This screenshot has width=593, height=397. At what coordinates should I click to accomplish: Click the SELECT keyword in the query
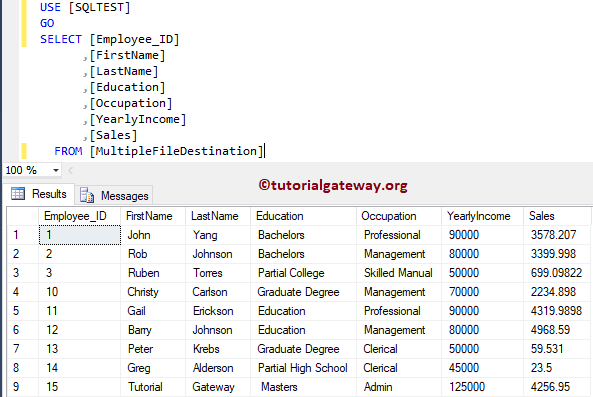(61, 39)
